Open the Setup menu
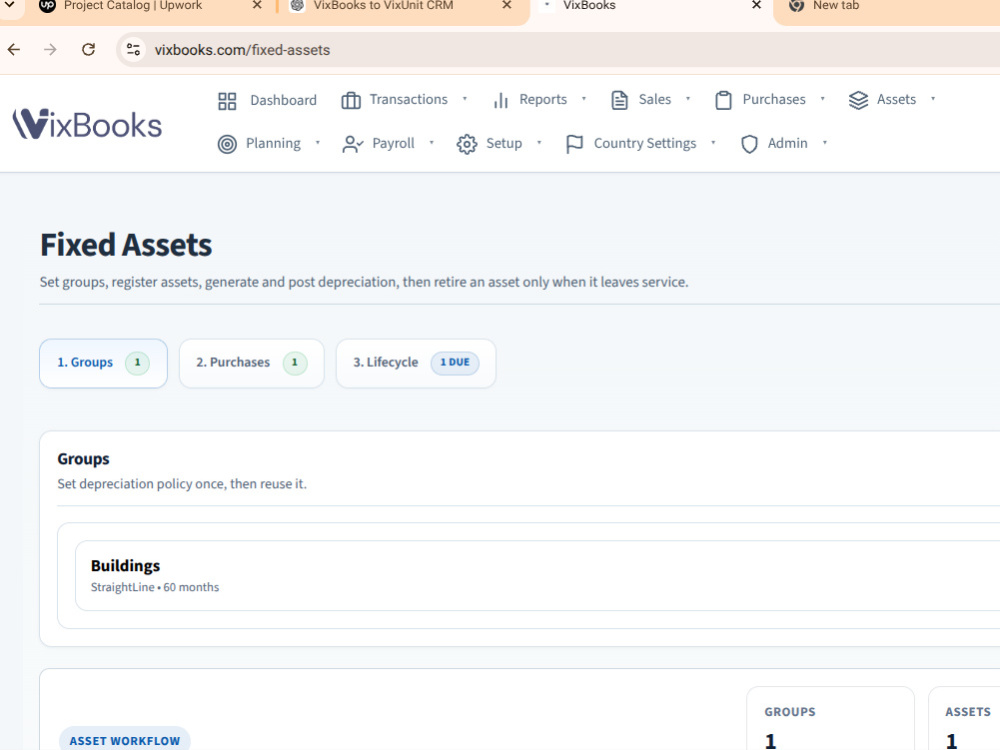Image resolution: width=1000 pixels, height=750 pixels. tap(504, 143)
